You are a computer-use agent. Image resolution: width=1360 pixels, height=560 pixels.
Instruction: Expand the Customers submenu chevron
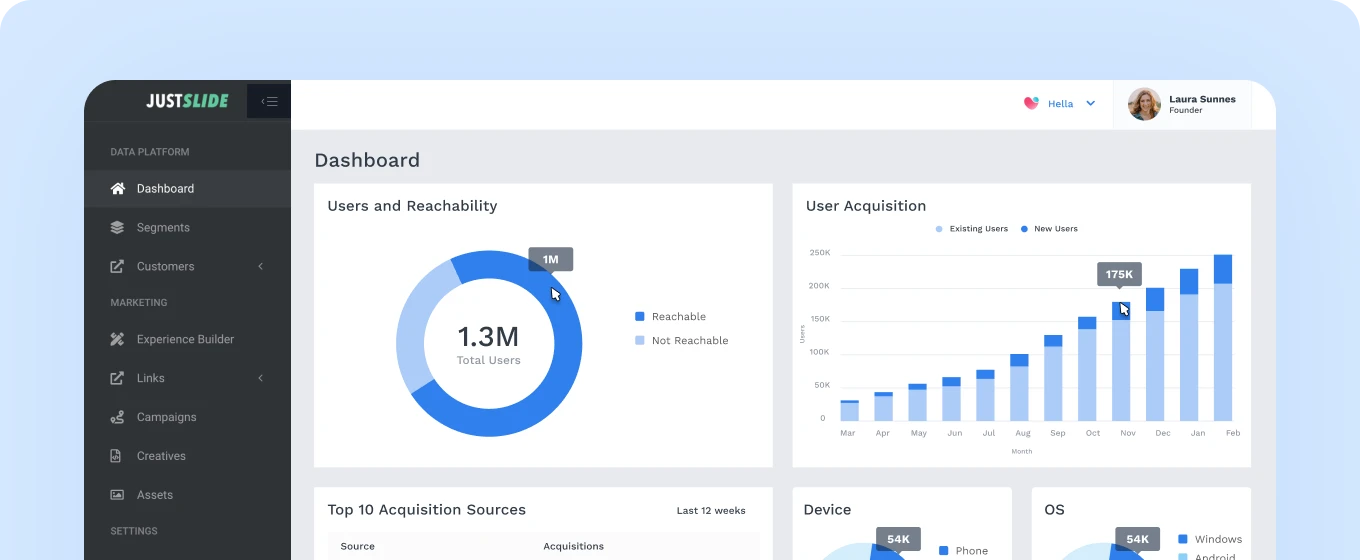pos(261,267)
